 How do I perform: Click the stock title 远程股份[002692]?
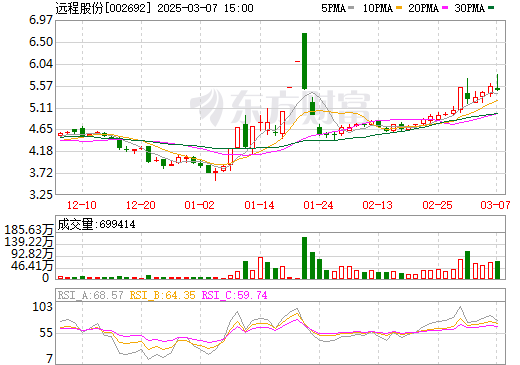pyautogui.click(x=103, y=8)
